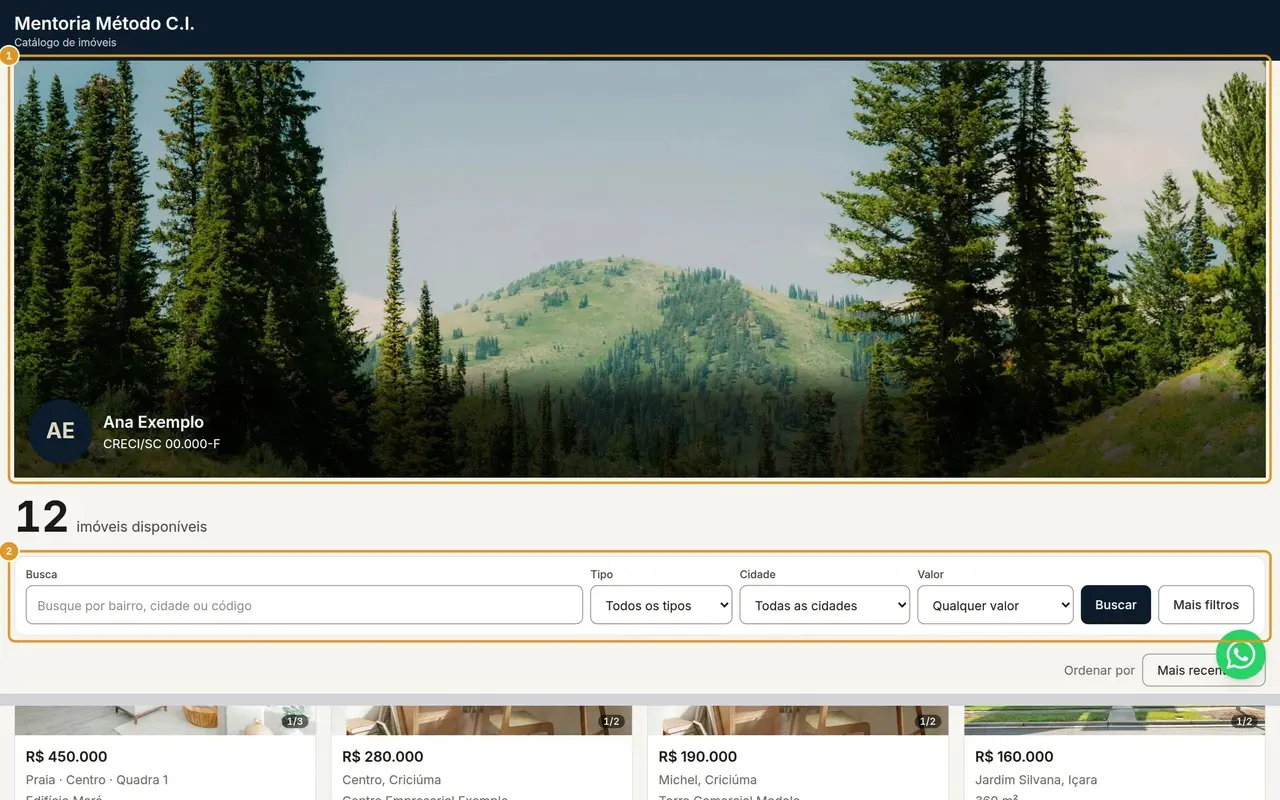Screen dimensions: 1280x800
Task: Click the Ordenar por label
Action: [x=1099, y=671]
